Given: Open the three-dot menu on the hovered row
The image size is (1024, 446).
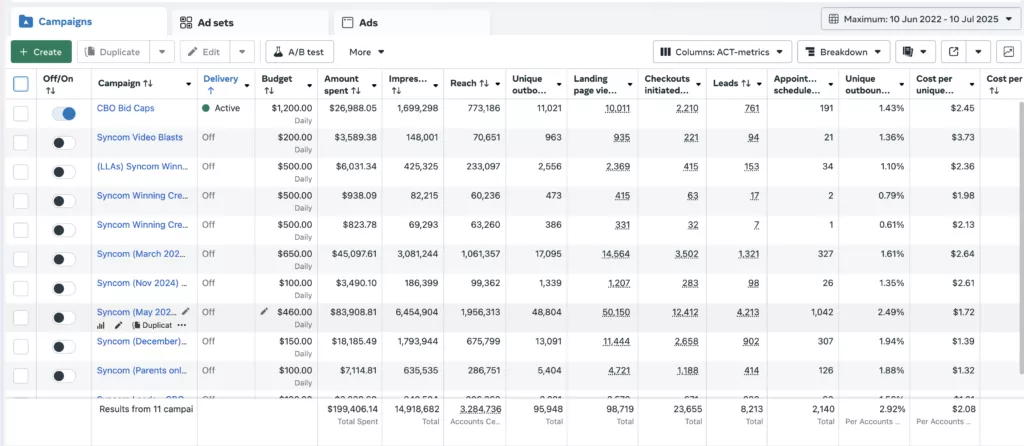Looking at the screenshot, I should [182, 325].
